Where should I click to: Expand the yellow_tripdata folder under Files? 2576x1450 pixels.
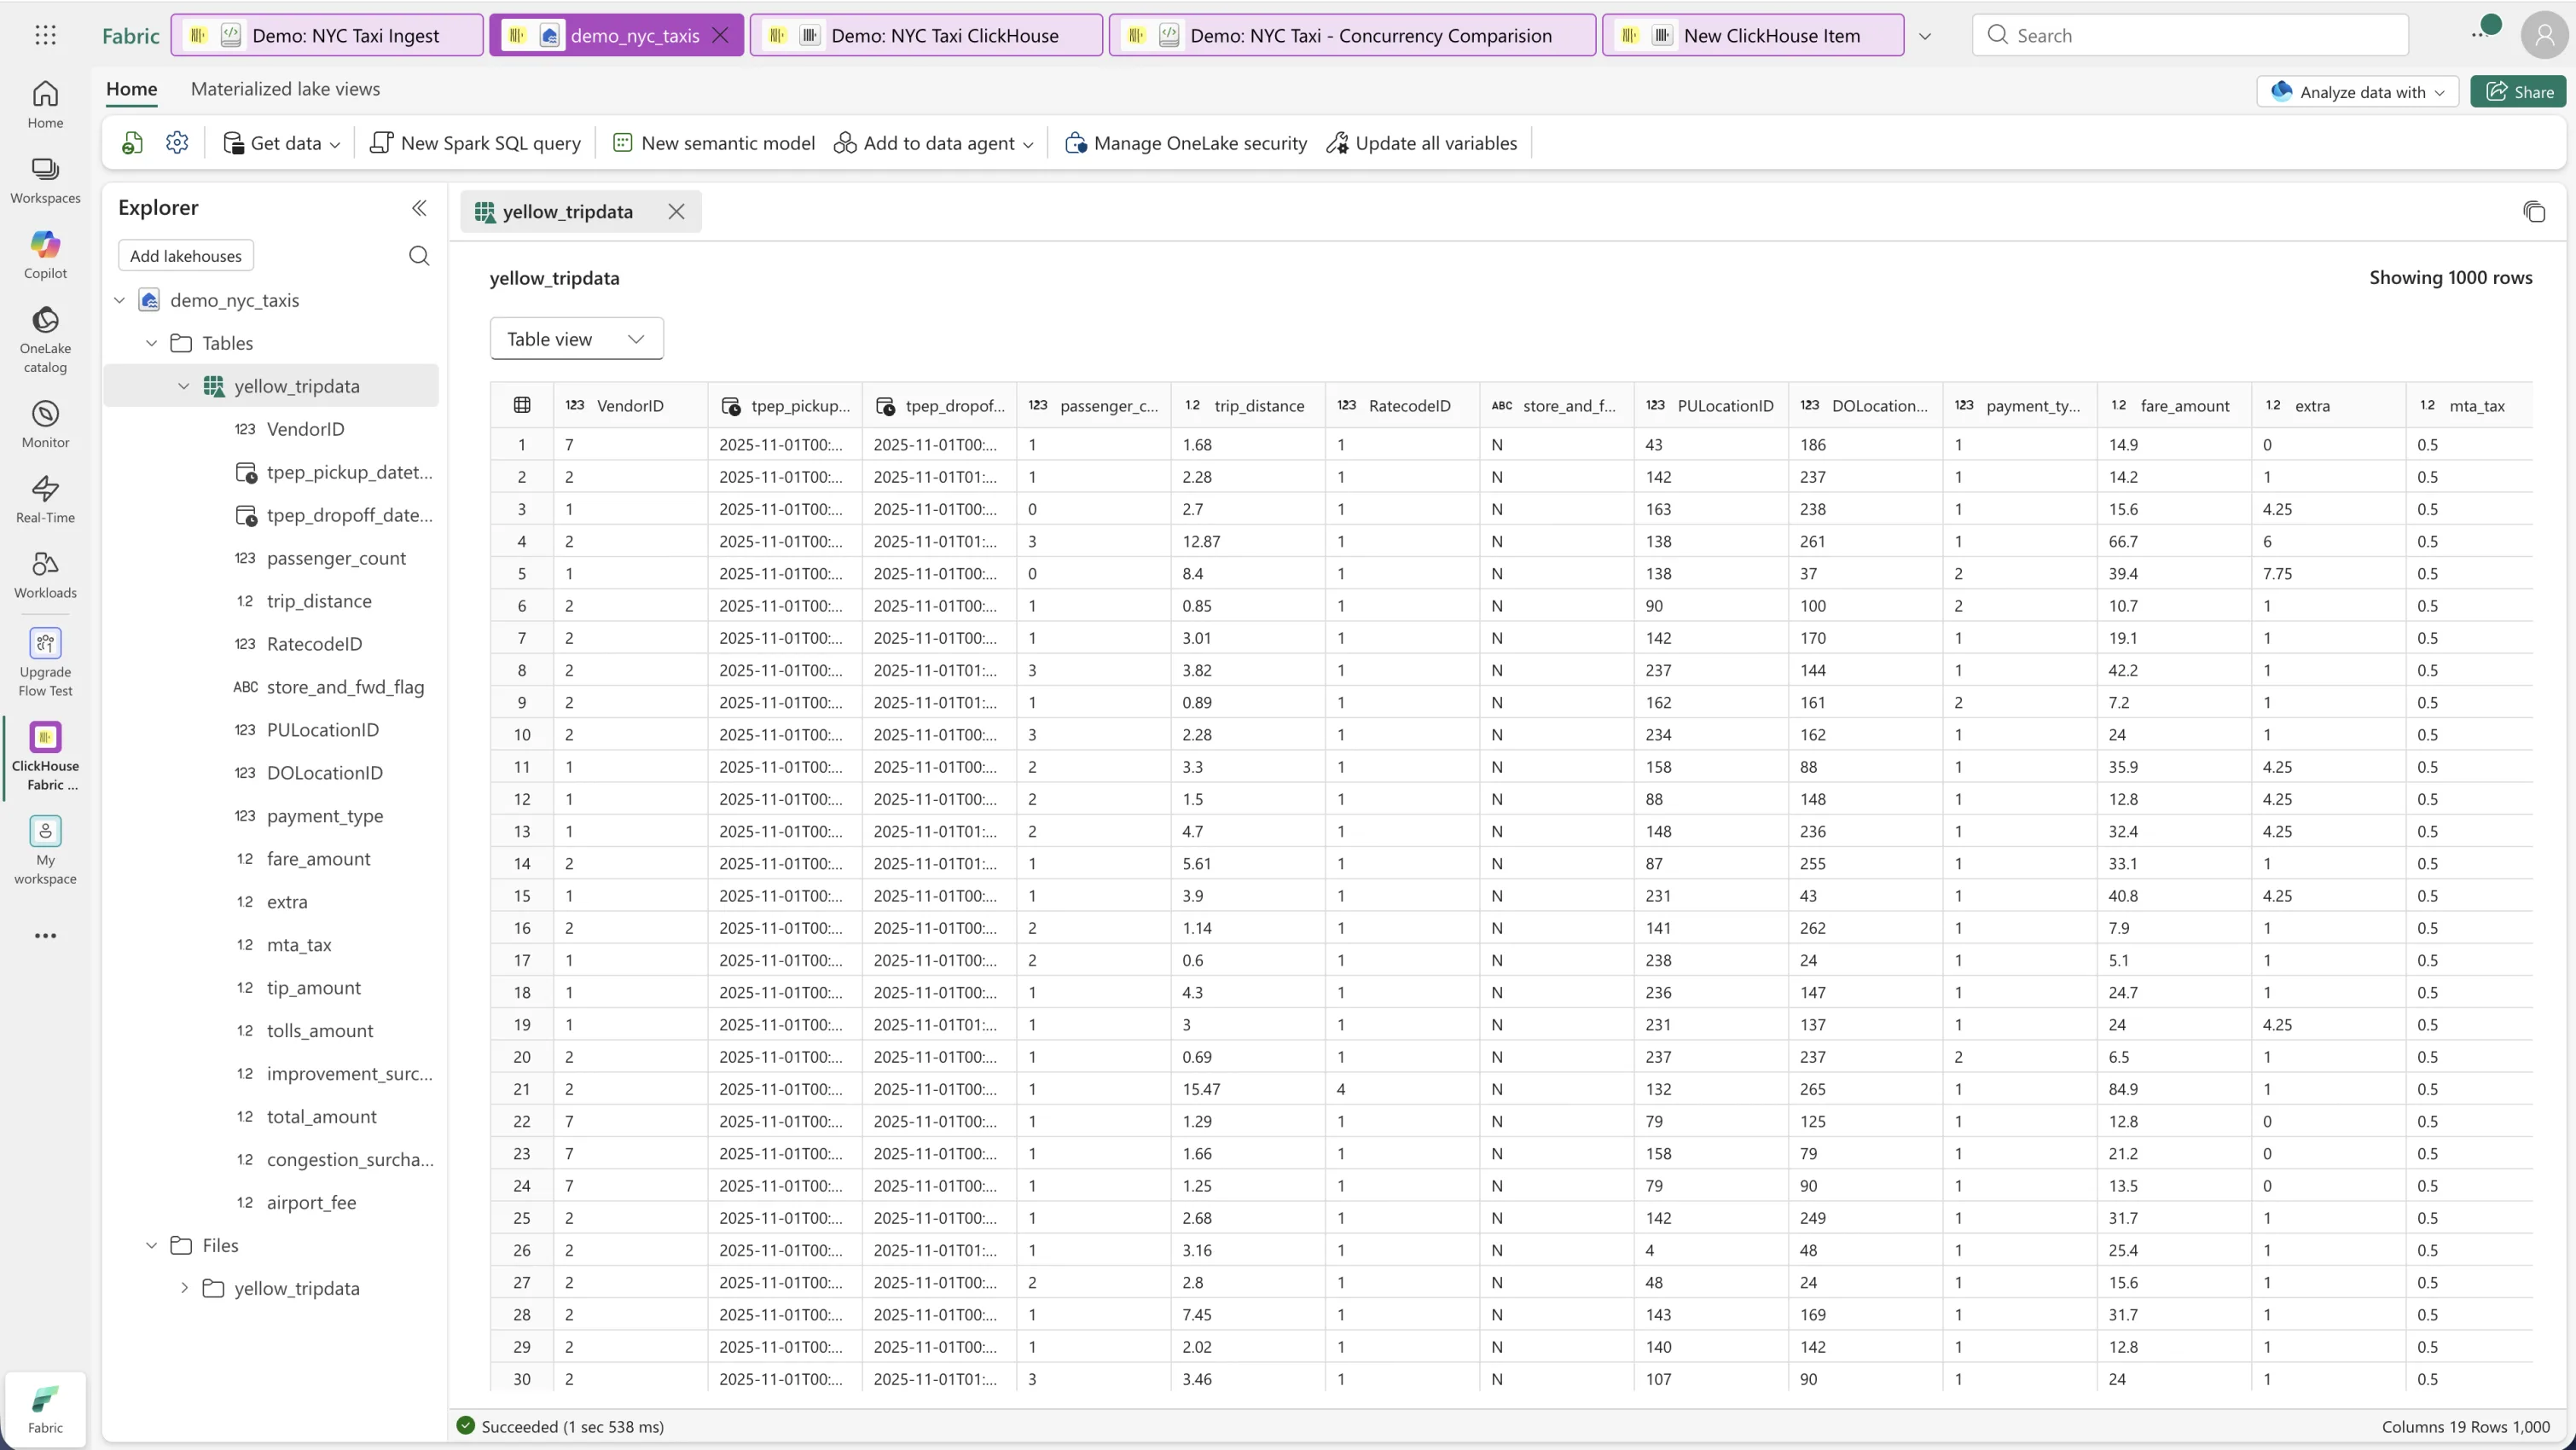pos(184,1288)
